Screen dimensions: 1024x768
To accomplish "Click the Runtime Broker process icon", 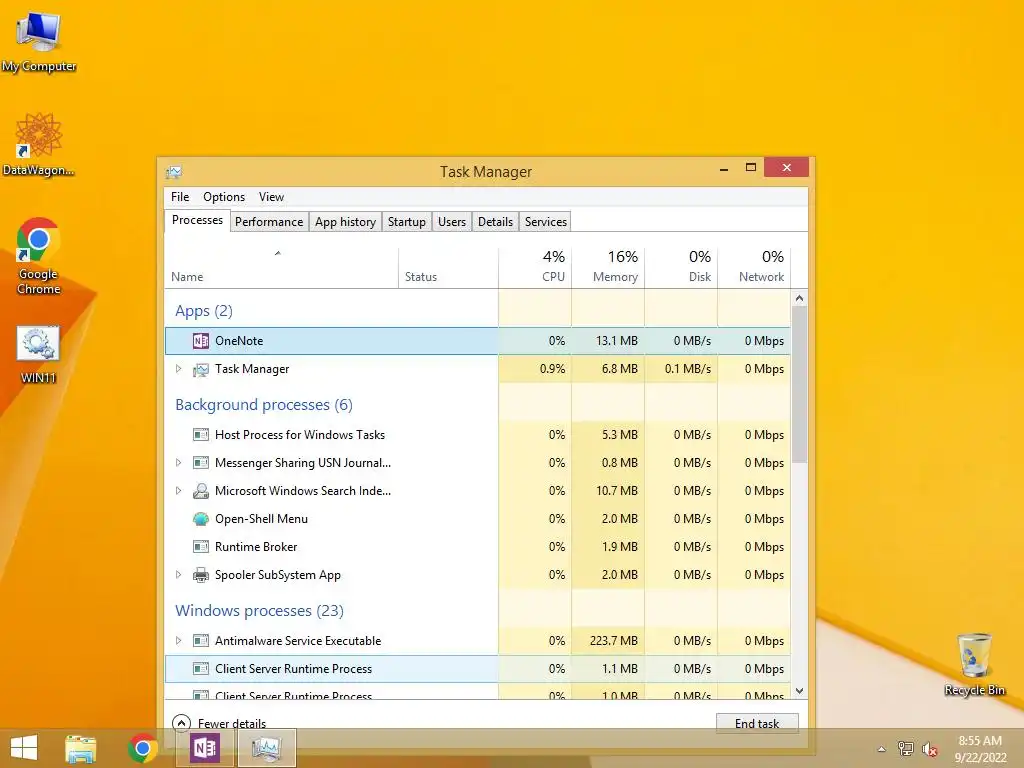I will coord(200,547).
